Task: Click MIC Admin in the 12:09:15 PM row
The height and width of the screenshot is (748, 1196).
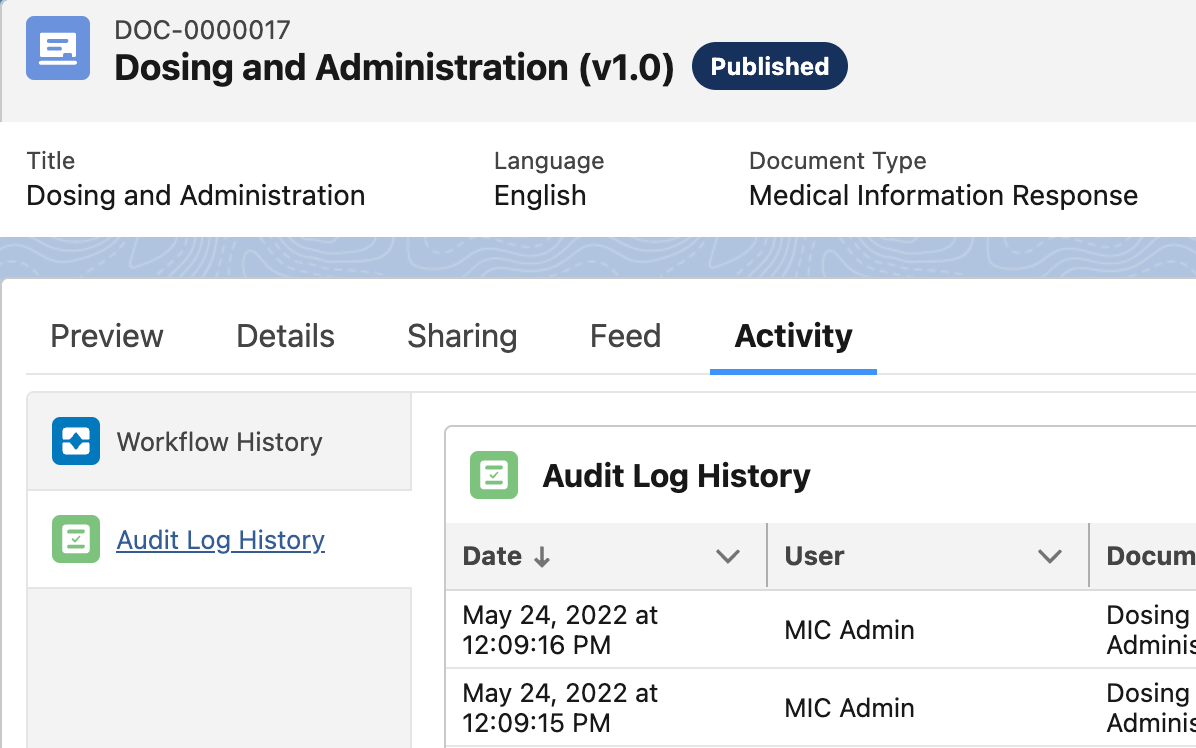Action: (x=849, y=708)
